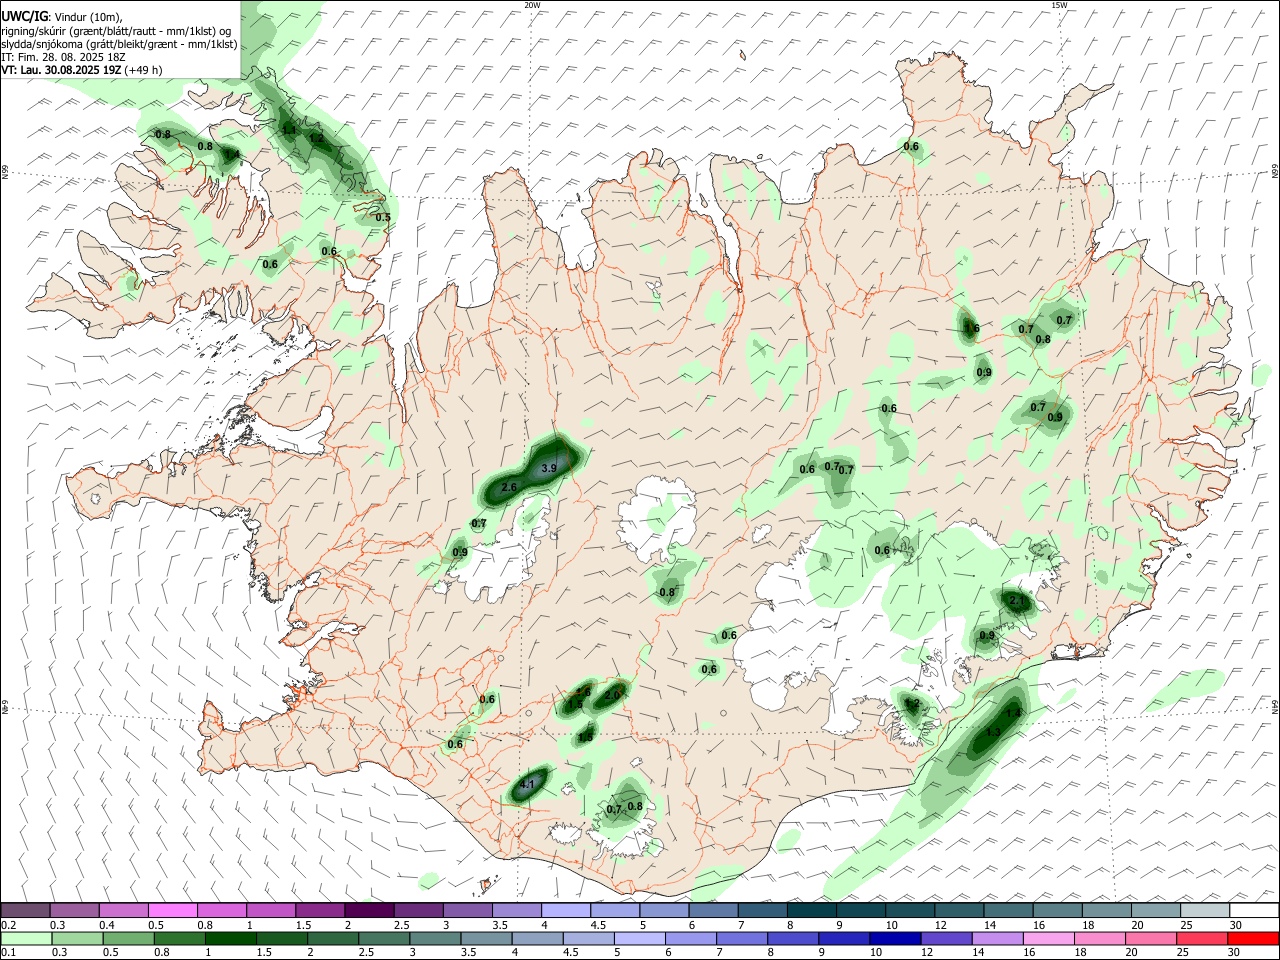
Task: Click the 15W longitude label at the top
Action: click(x=1059, y=5)
